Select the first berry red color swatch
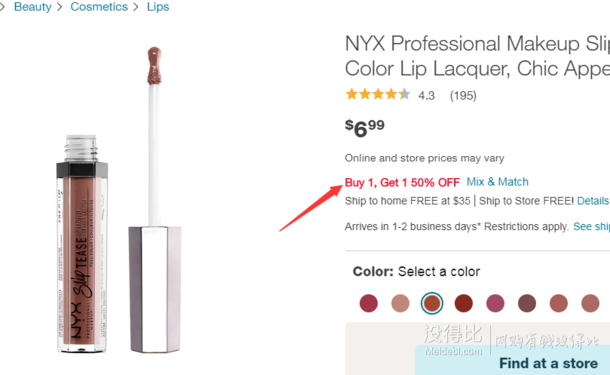This screenshot has height=375, width=610. (x=368, y=303)
